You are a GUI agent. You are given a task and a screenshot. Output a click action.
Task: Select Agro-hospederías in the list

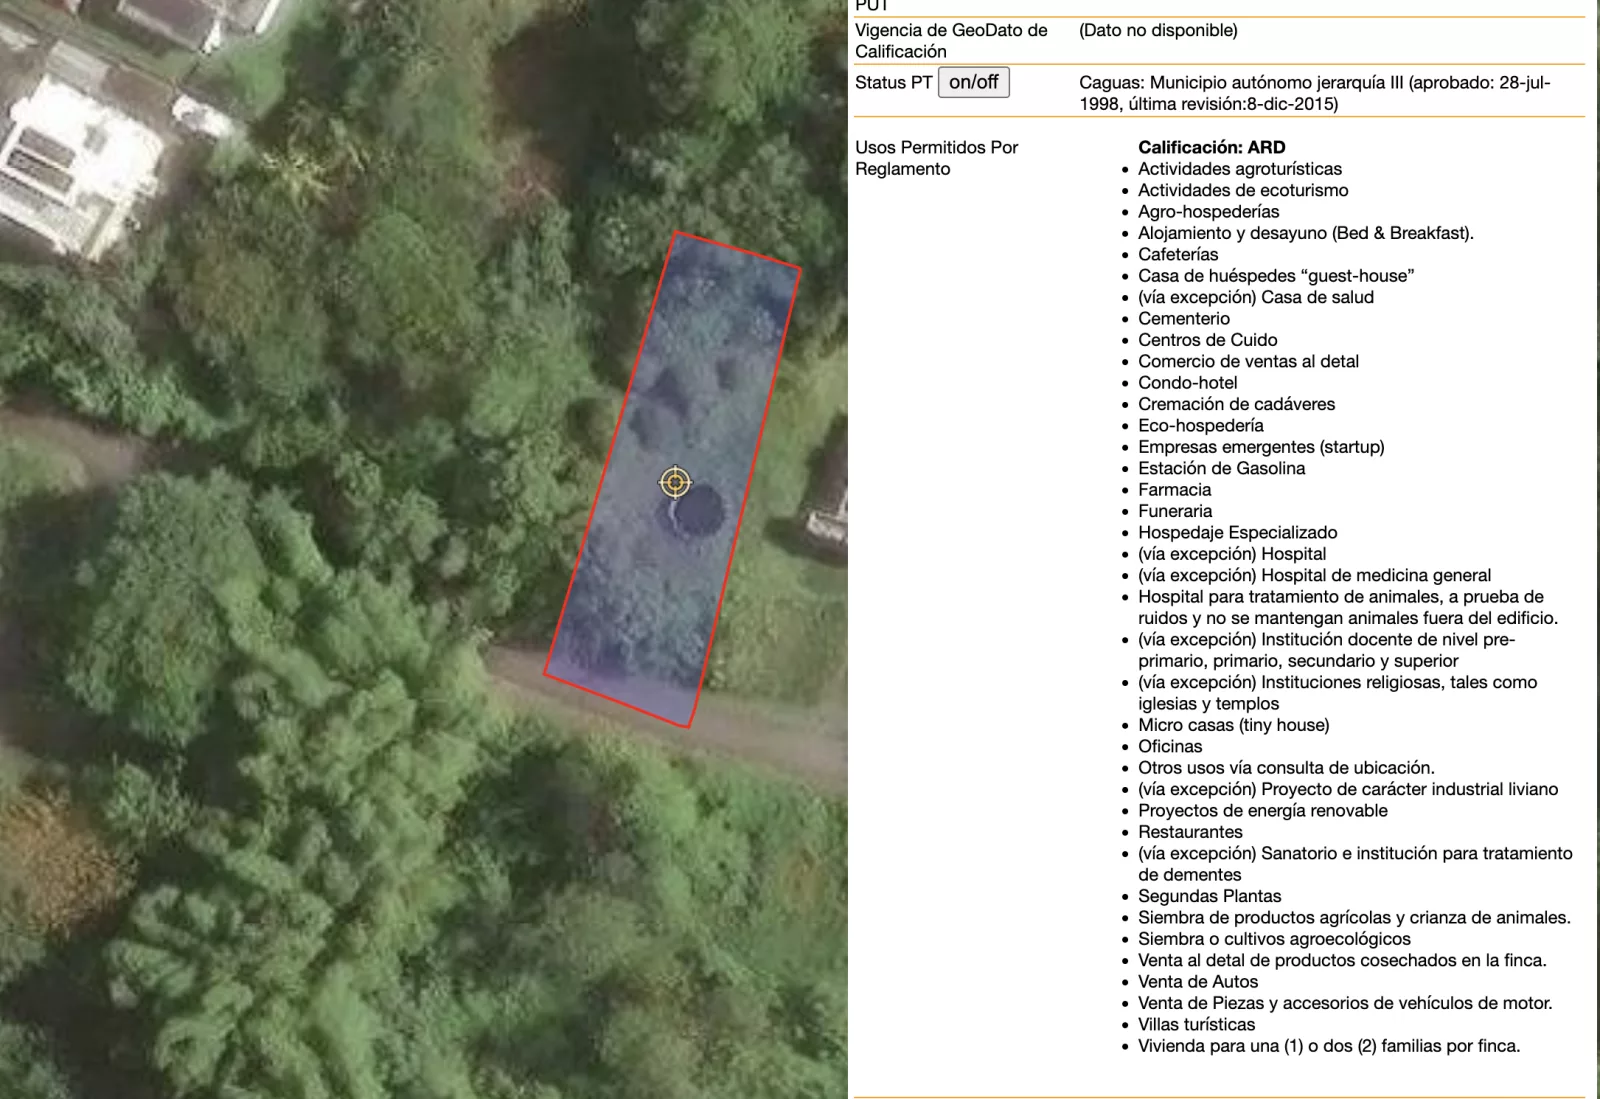point(1209,211)
